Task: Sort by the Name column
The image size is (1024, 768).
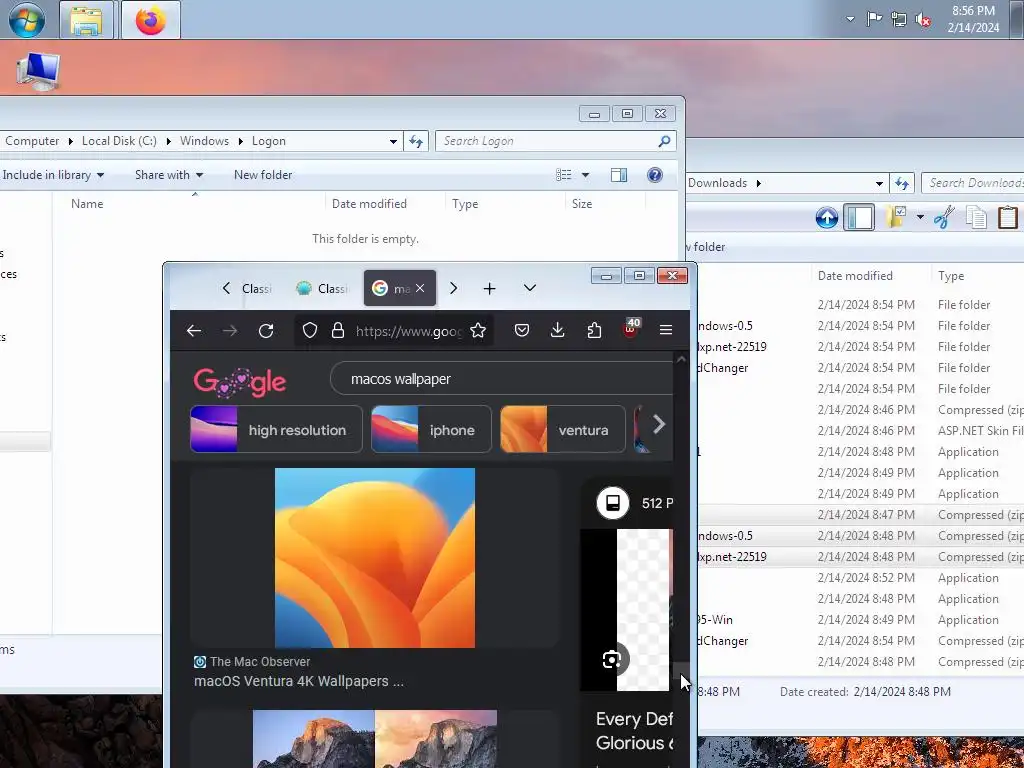Action: (x=87, y=204)
